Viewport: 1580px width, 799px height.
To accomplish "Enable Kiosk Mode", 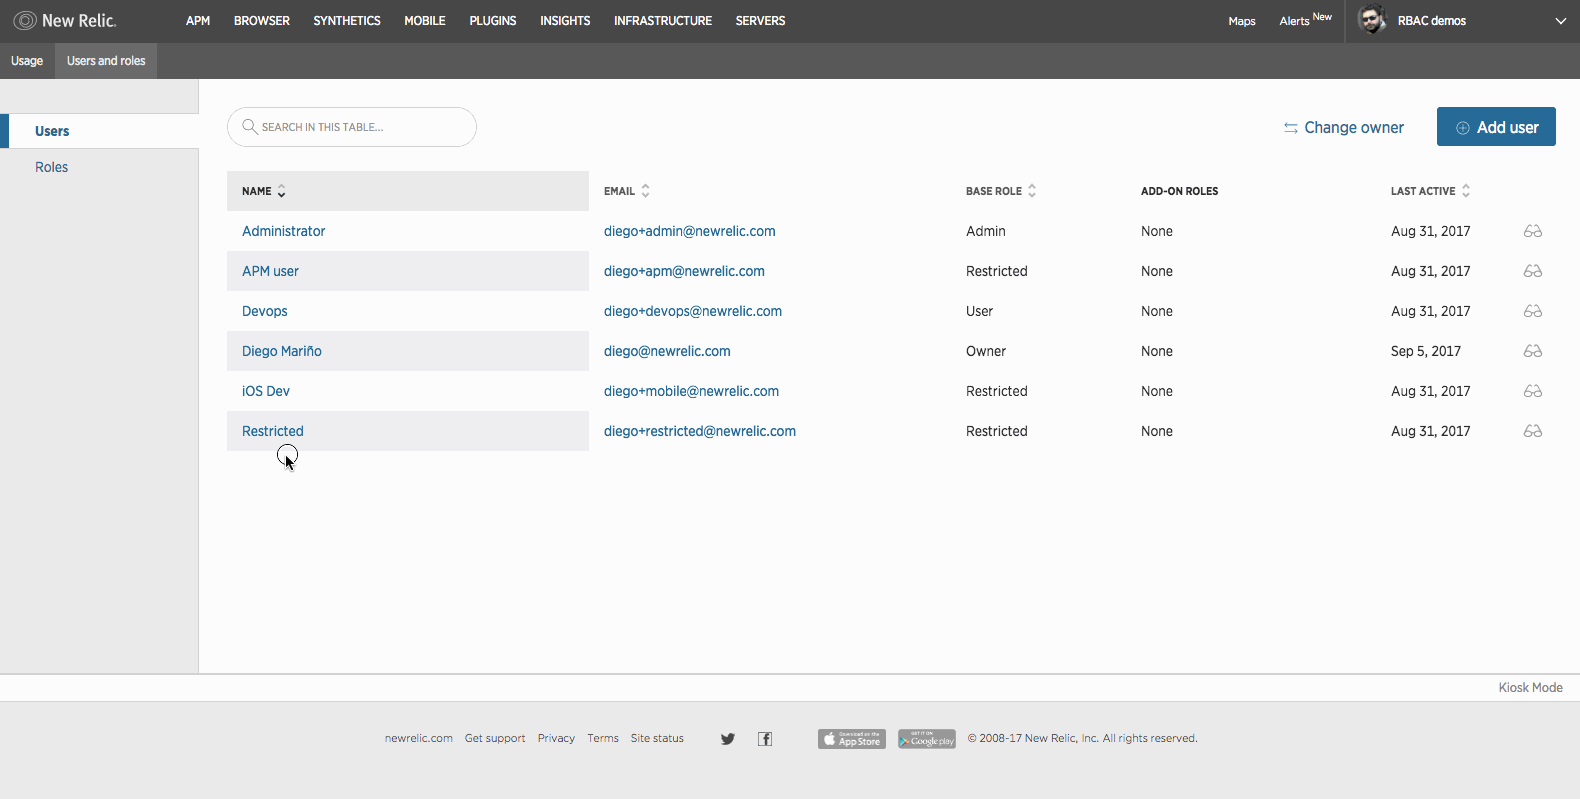I will tap(1530, 688).
